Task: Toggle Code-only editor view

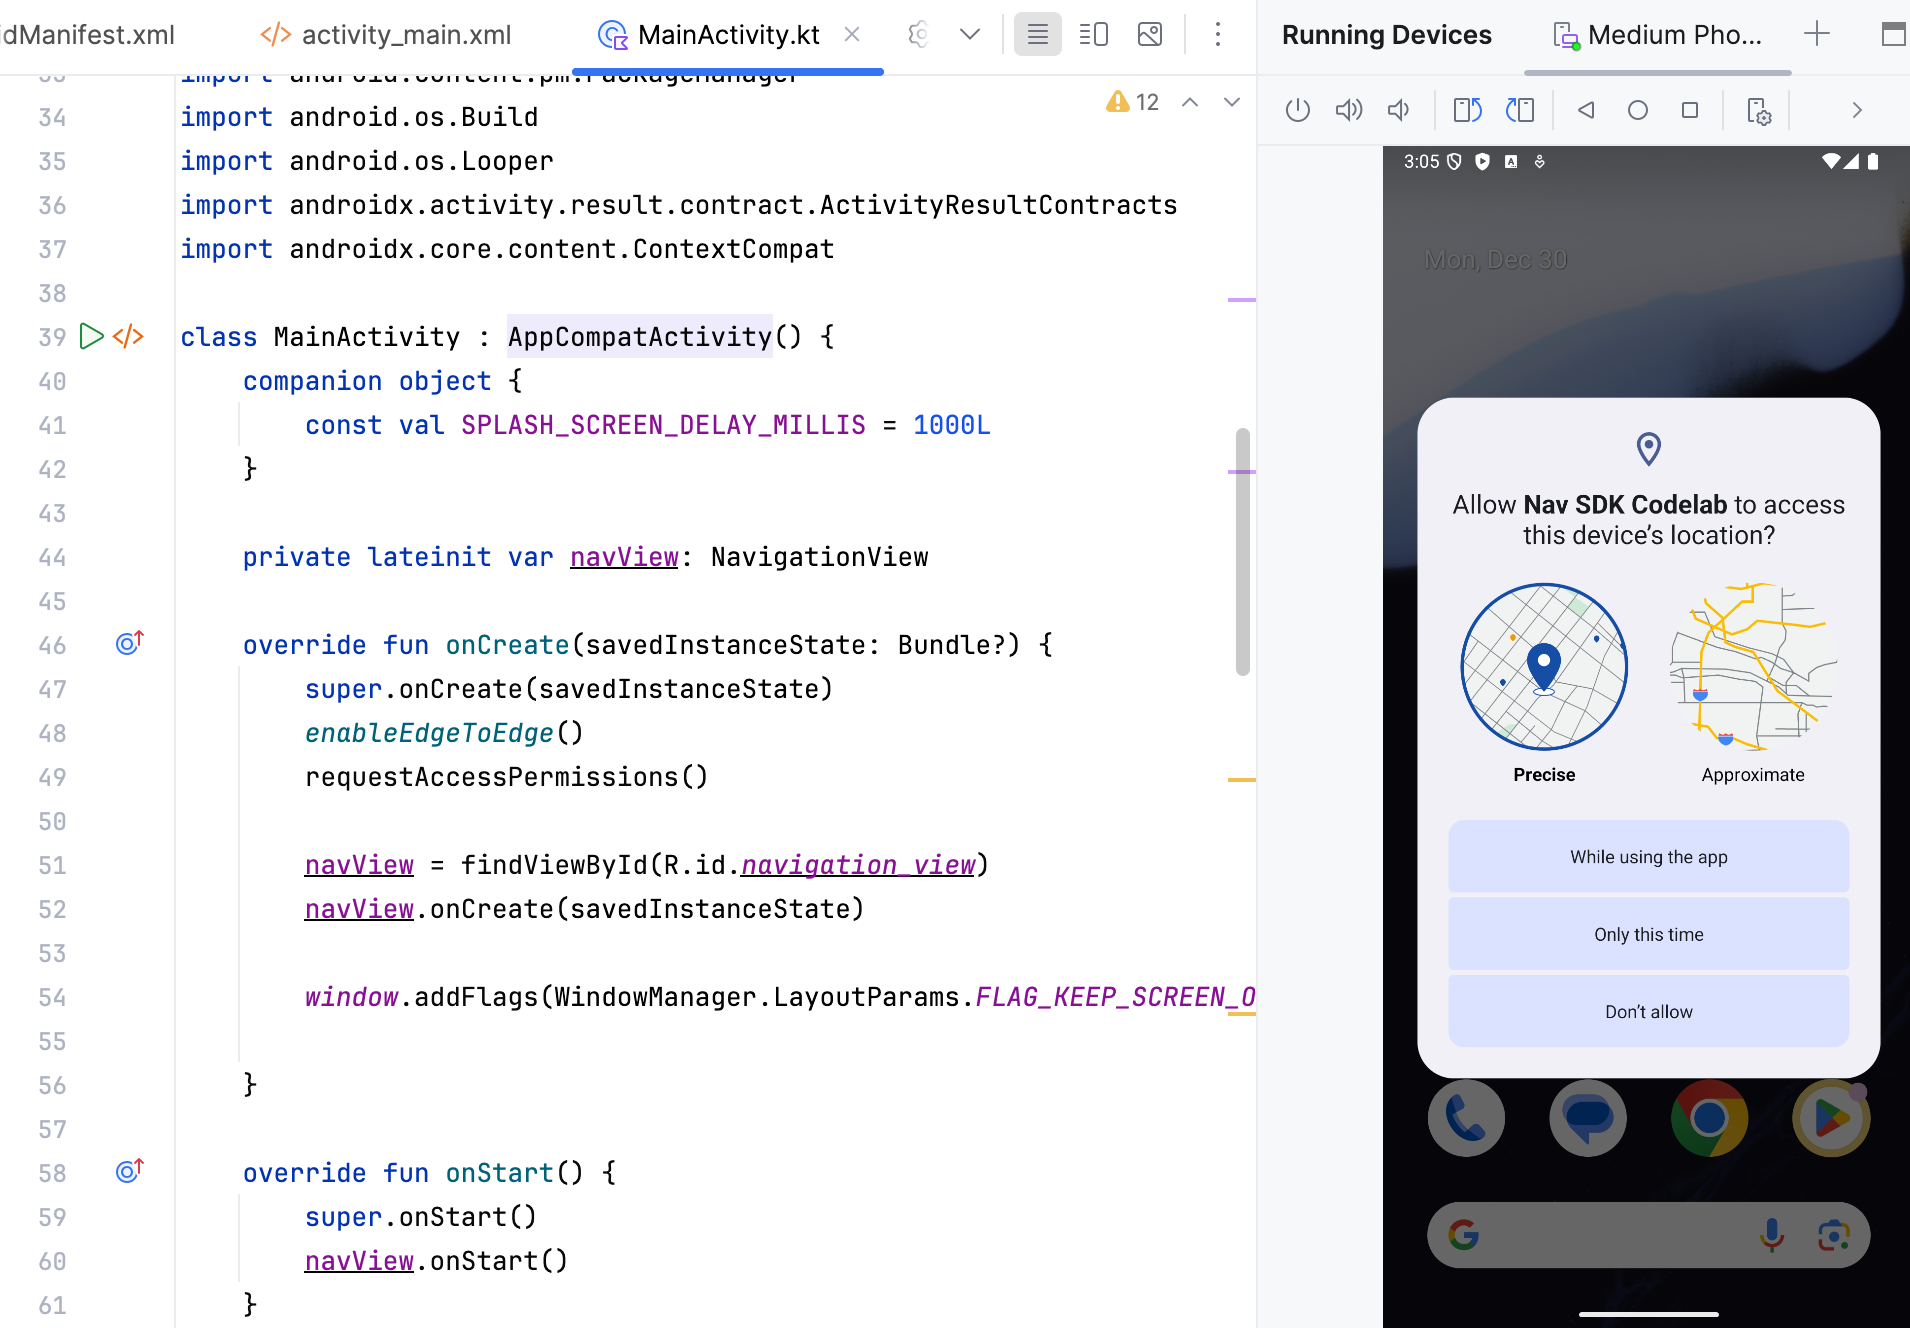Action: (1037, 33)
